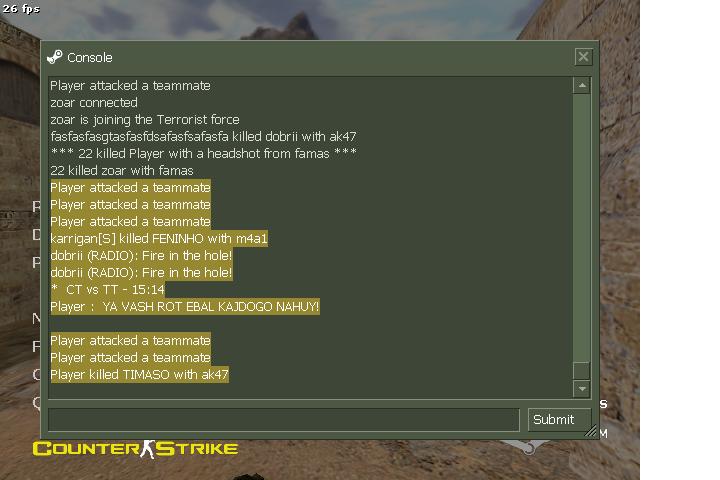Submit the console command
This screenshot has height=480, width=720.
point(559,419)
